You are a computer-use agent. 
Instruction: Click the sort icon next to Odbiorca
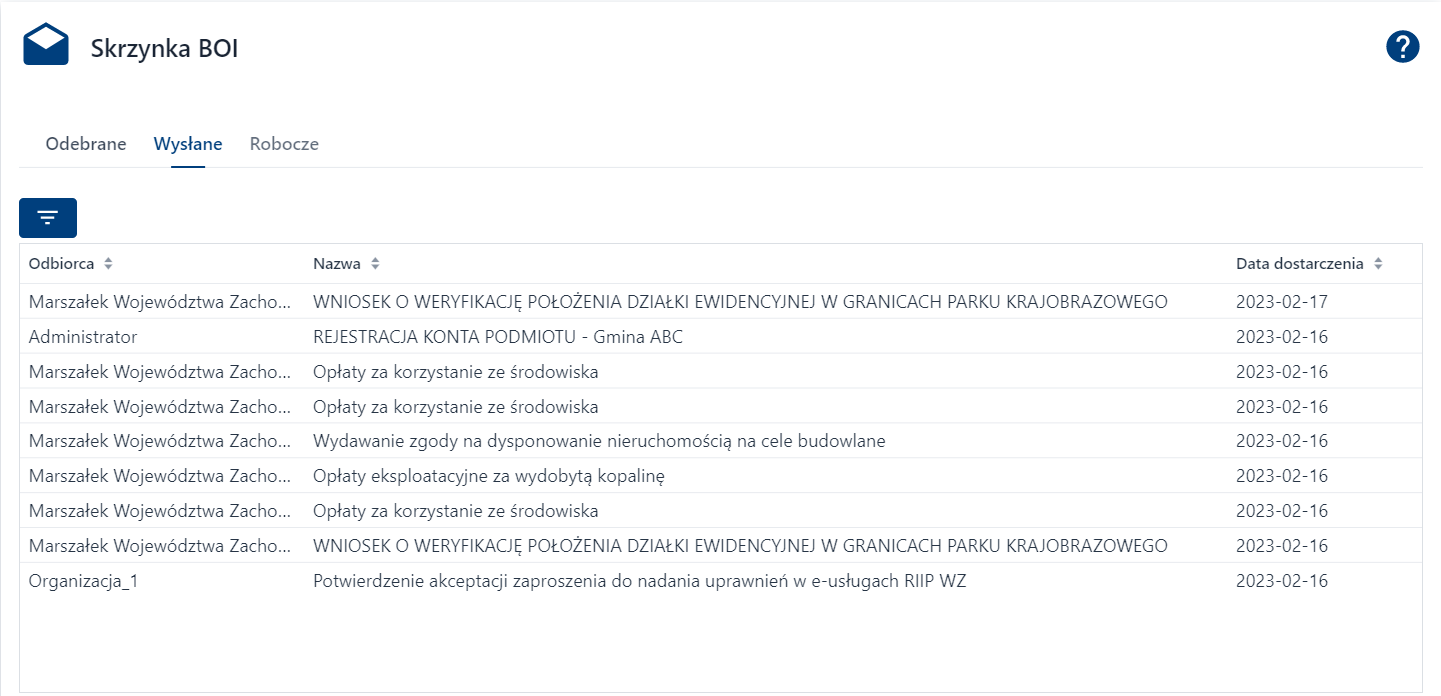tap(108, 263)
